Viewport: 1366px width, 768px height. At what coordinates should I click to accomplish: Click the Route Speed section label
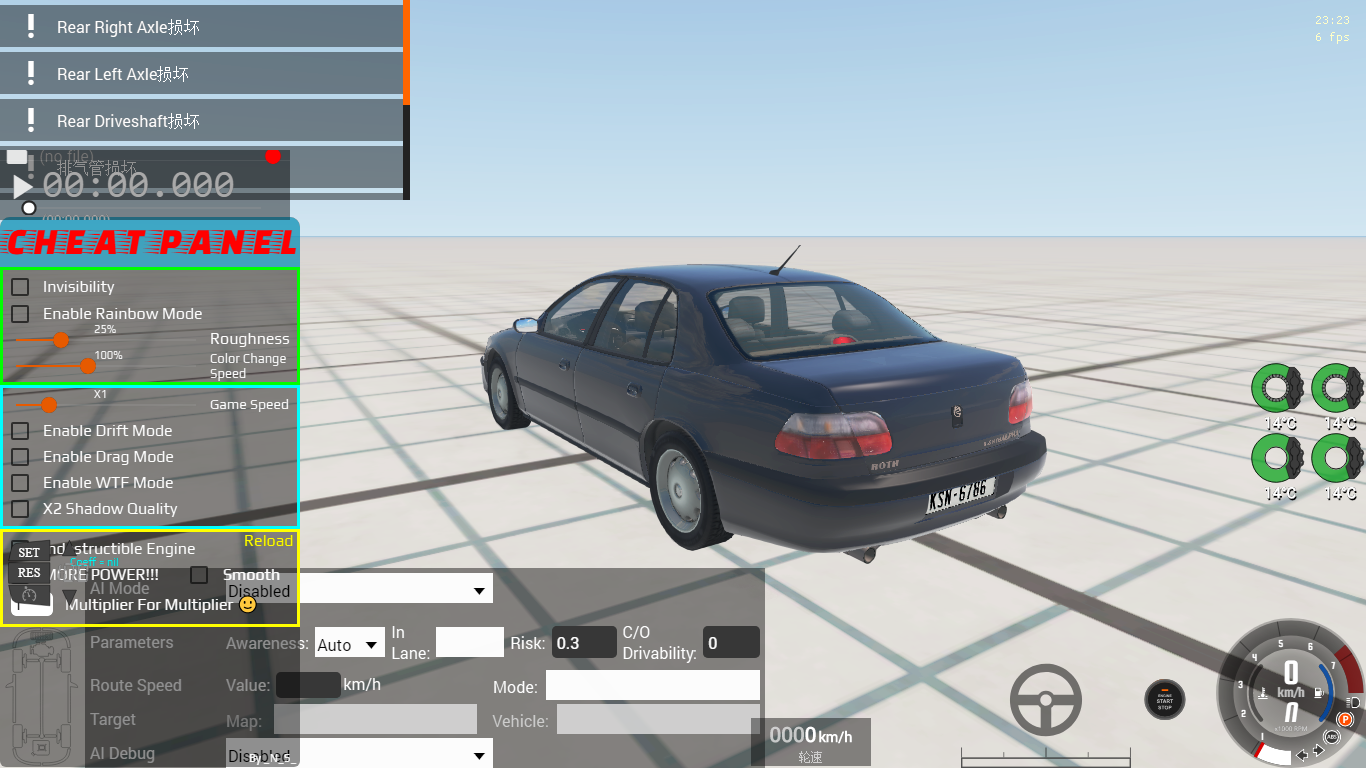point(136,685)
